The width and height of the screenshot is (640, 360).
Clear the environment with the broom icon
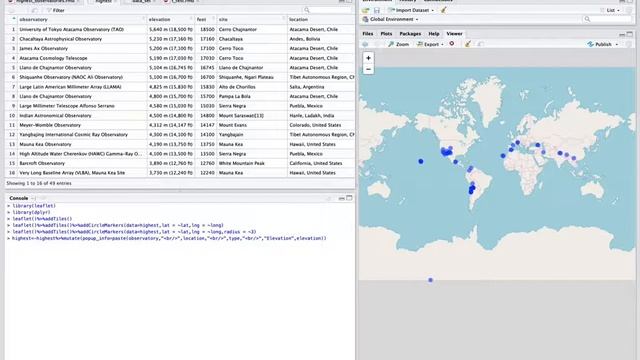pos(443,10)
